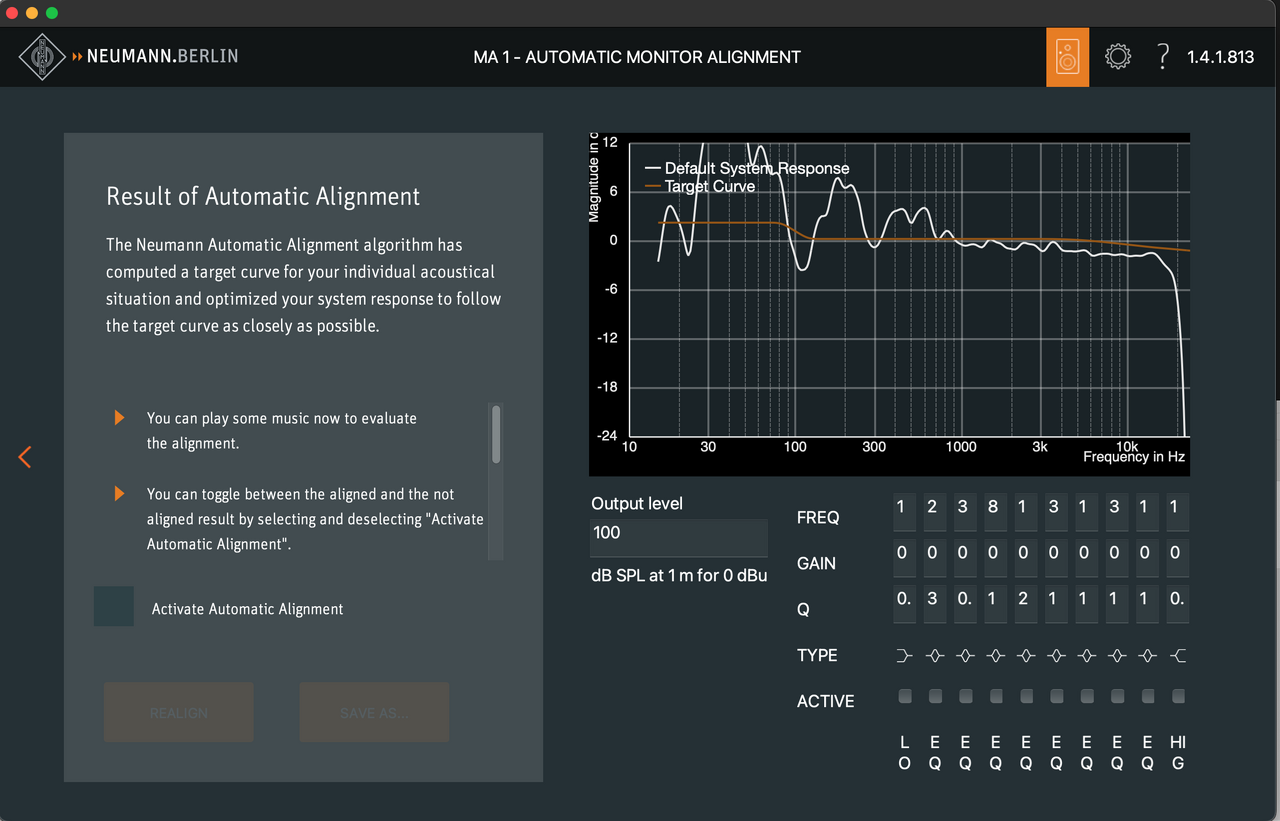Click 'dB SPL at 1 m for 0 dBu' text
Screen dimensions: 1280x821
(x=679, y=575)
